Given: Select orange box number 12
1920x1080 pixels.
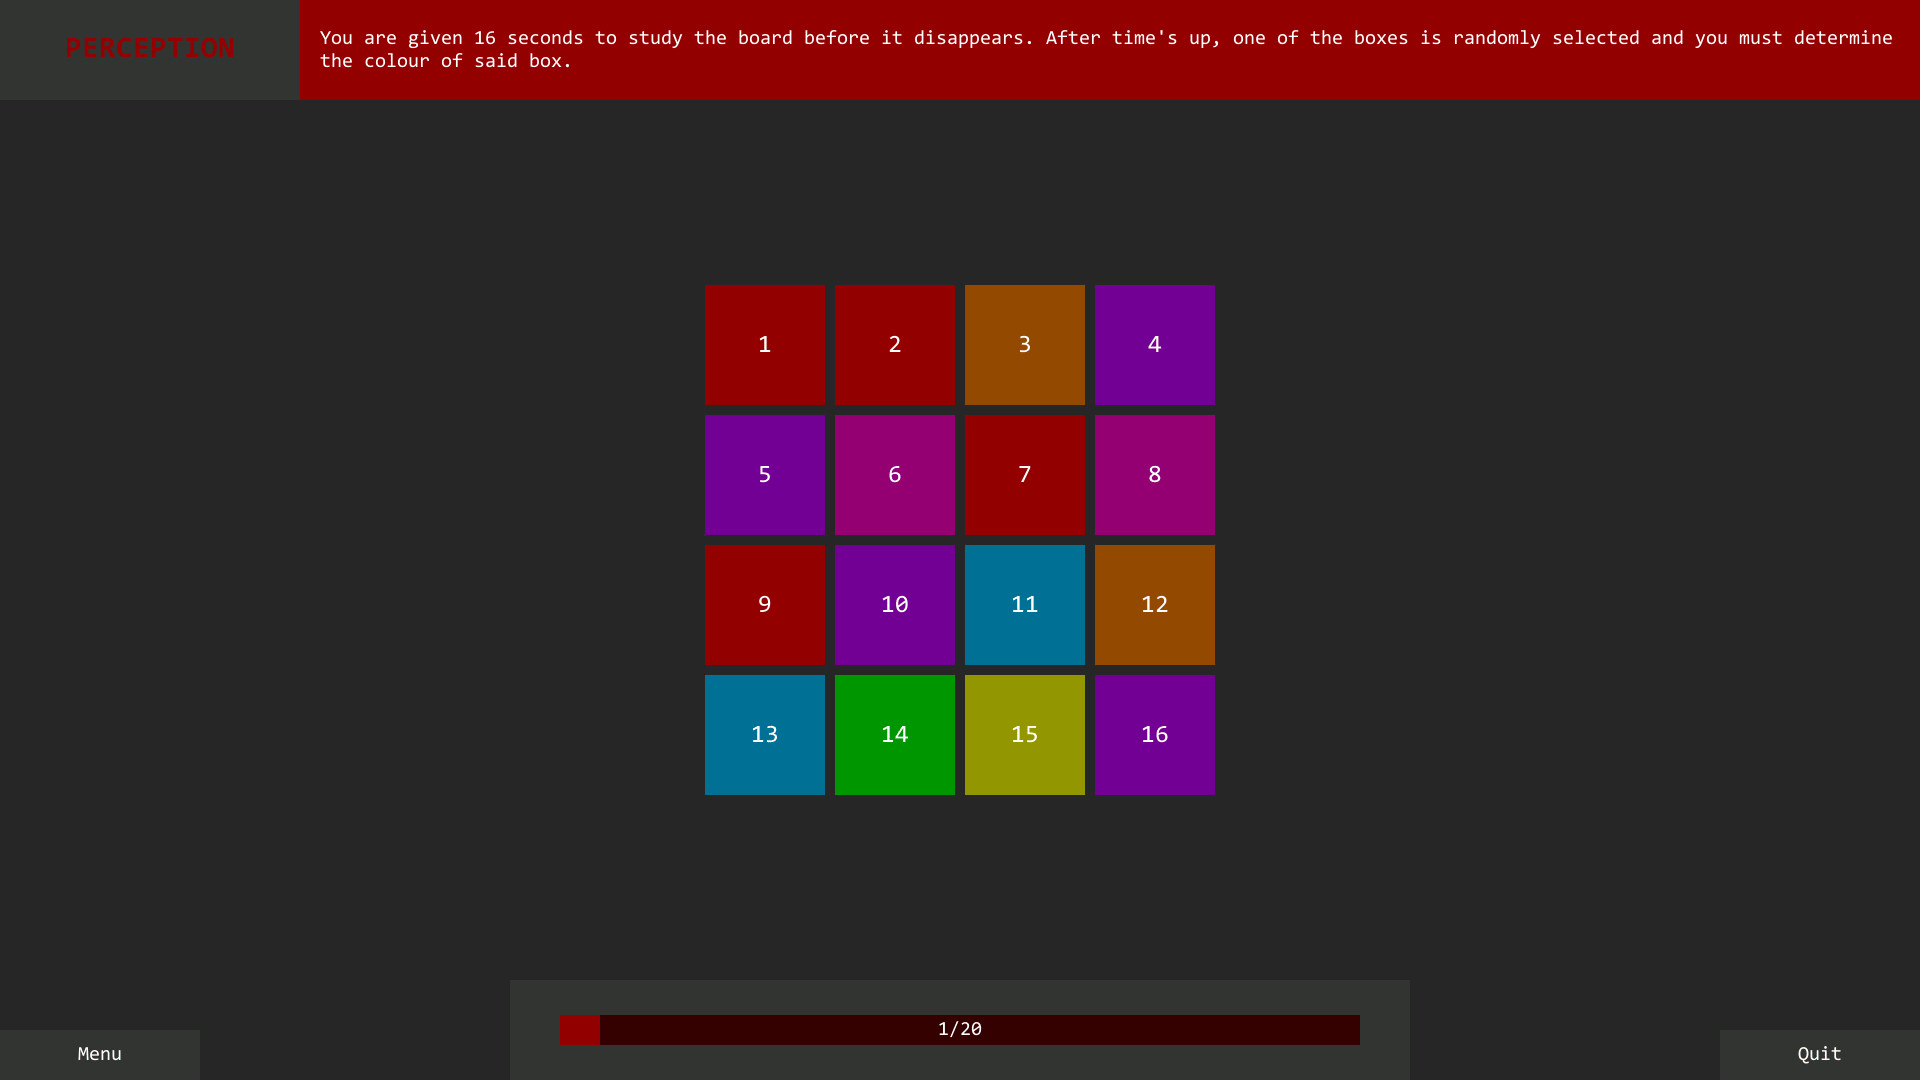Looking at the screenshot, I should pos(1155,605).
